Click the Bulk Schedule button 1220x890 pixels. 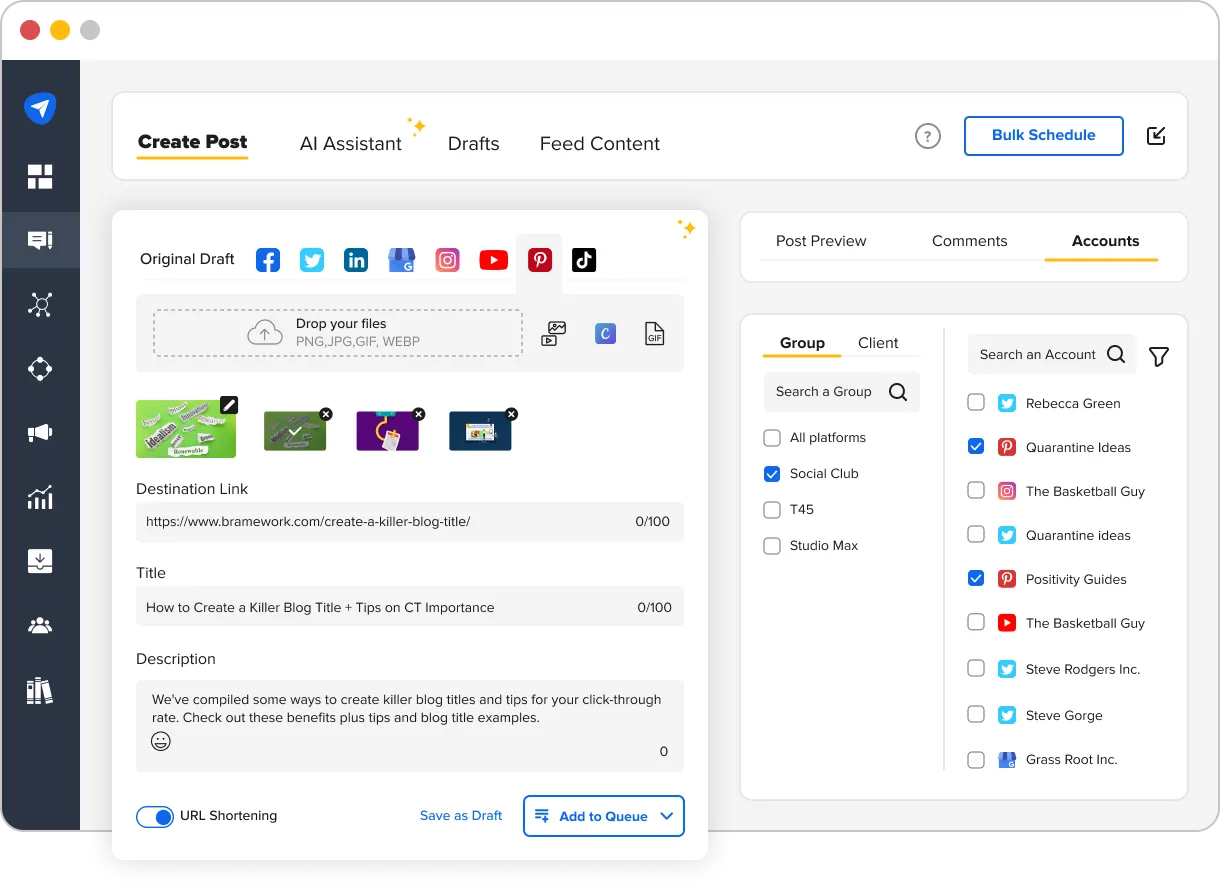tap(1043, 135)
